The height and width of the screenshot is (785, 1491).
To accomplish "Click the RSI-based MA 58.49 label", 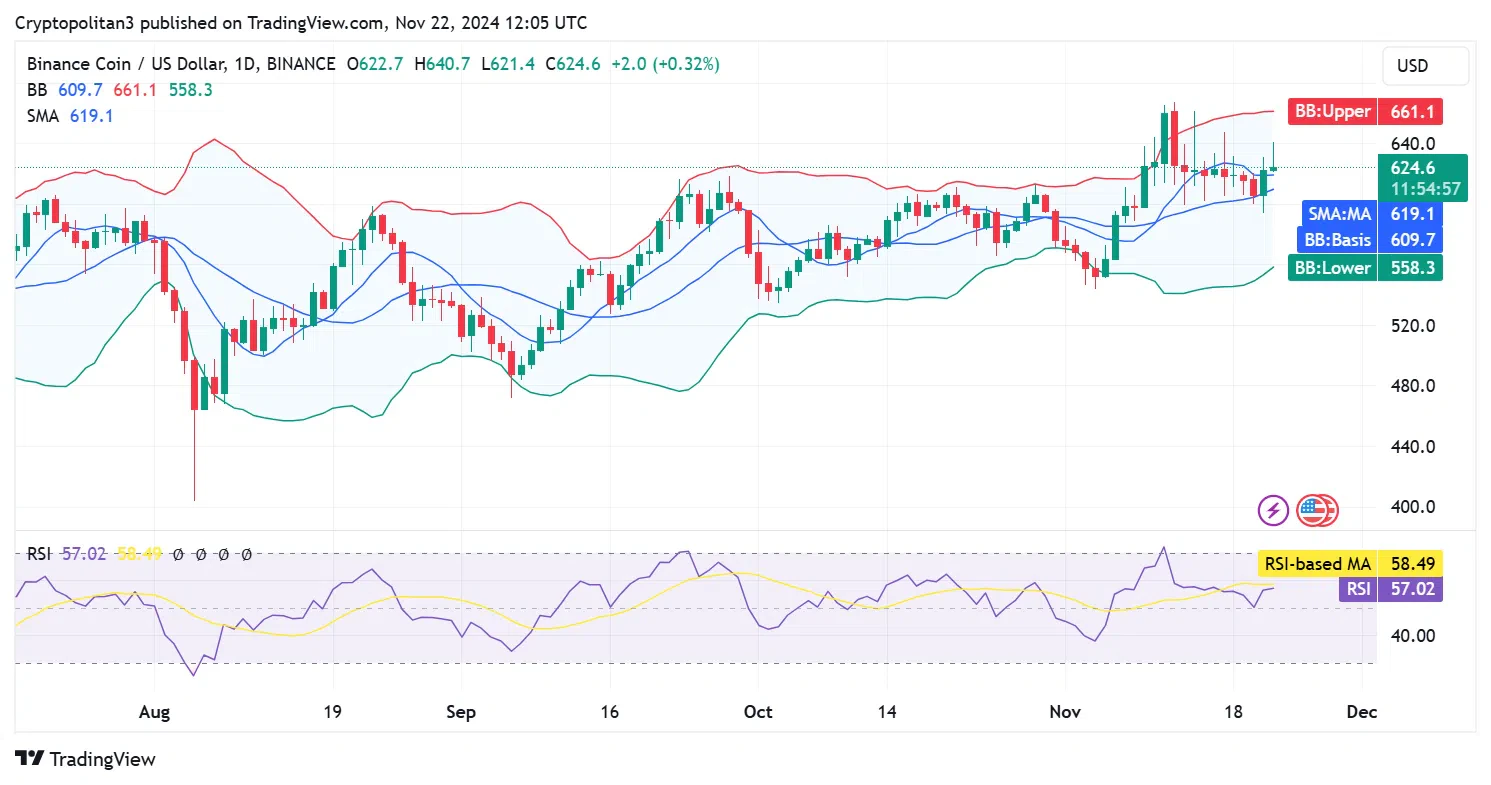I will pos(1350,564).
